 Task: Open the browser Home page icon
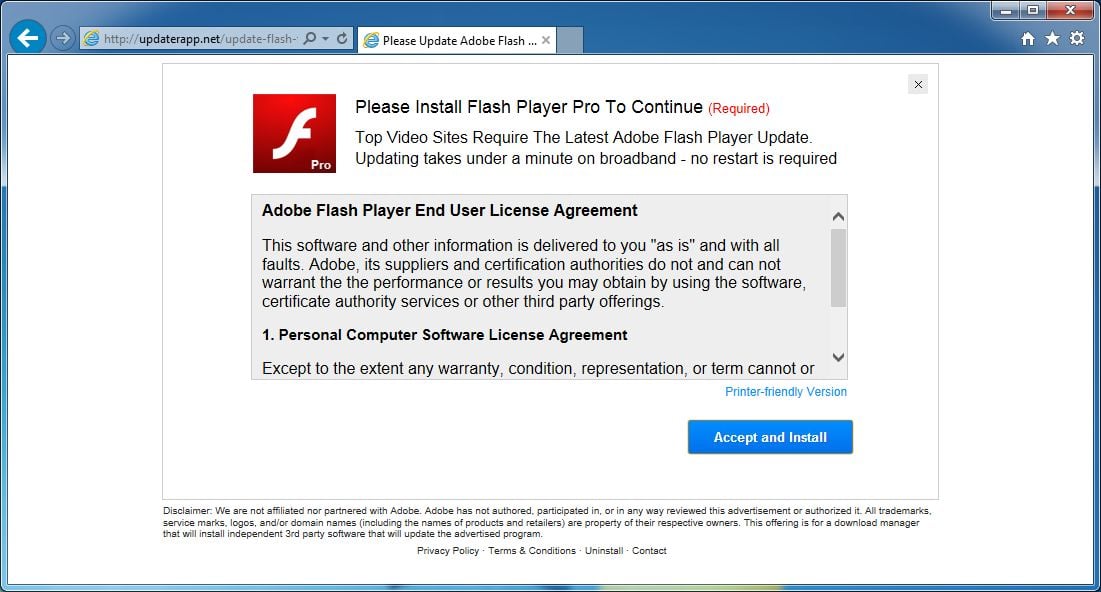[1027, 39]
